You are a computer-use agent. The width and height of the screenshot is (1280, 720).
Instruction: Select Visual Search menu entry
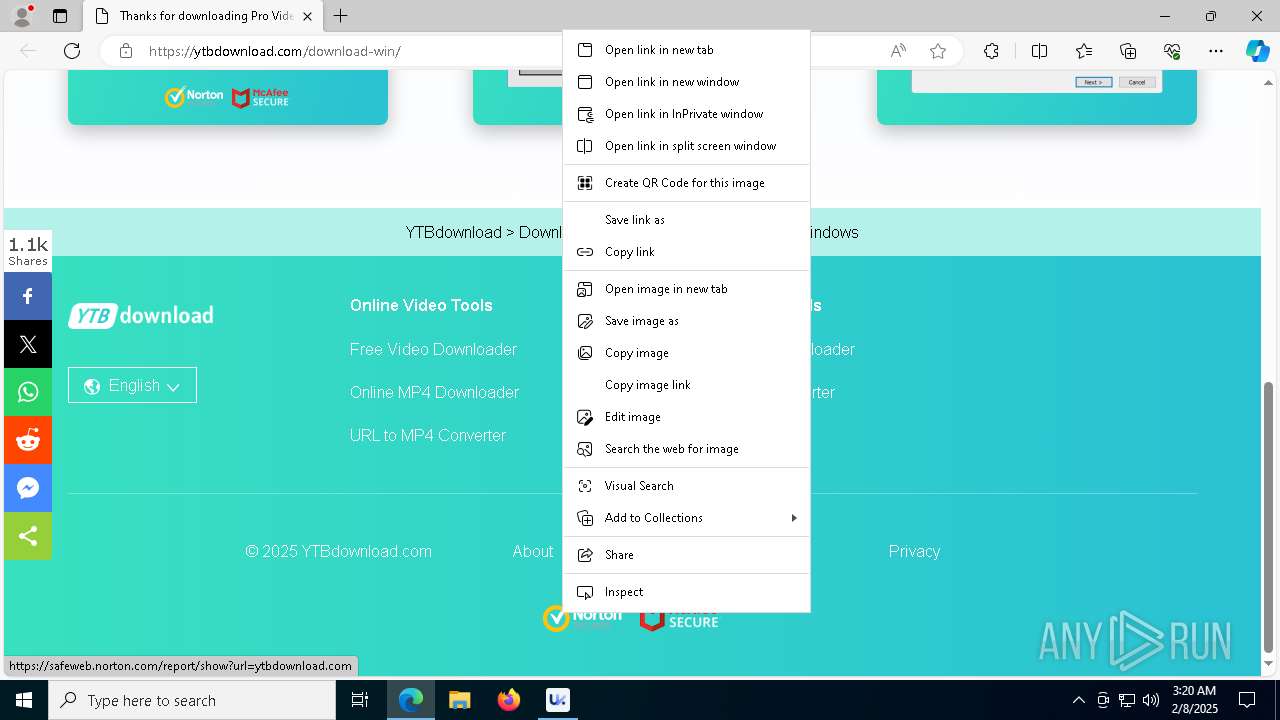click(687, 486)
